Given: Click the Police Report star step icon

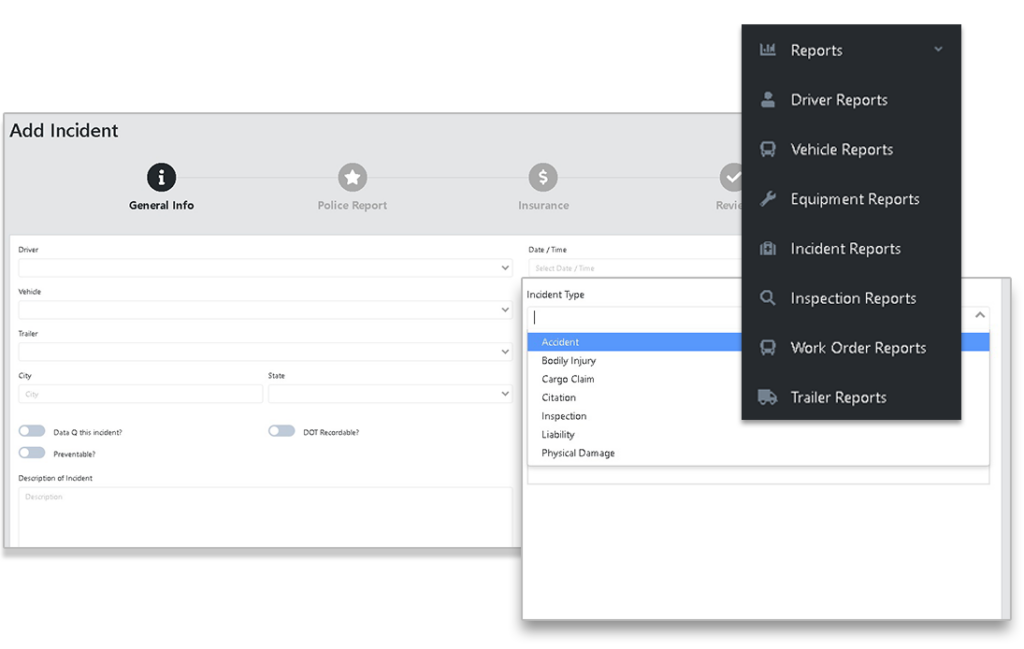Looking at the screenshot, I should coord(352,176).
